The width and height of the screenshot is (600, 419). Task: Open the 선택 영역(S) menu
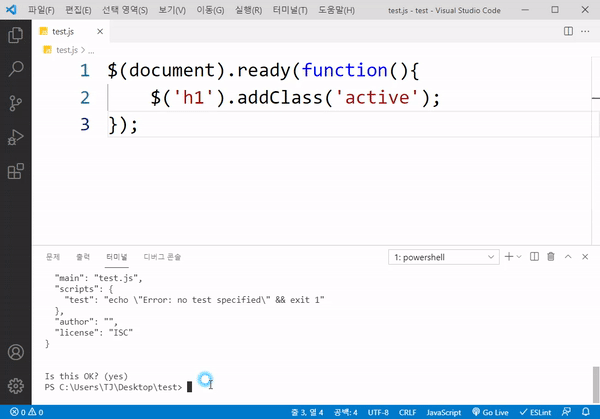point(125,10)
